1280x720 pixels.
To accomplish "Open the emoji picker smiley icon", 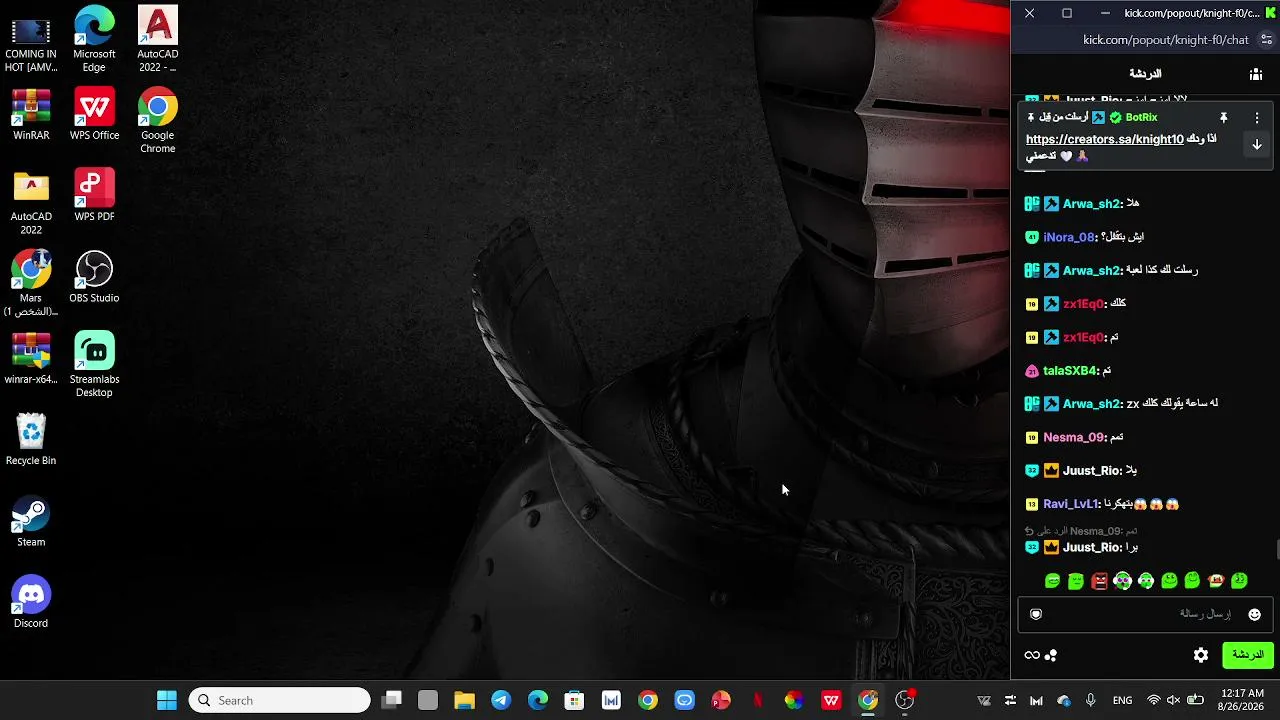I will tap(1254, 614).
